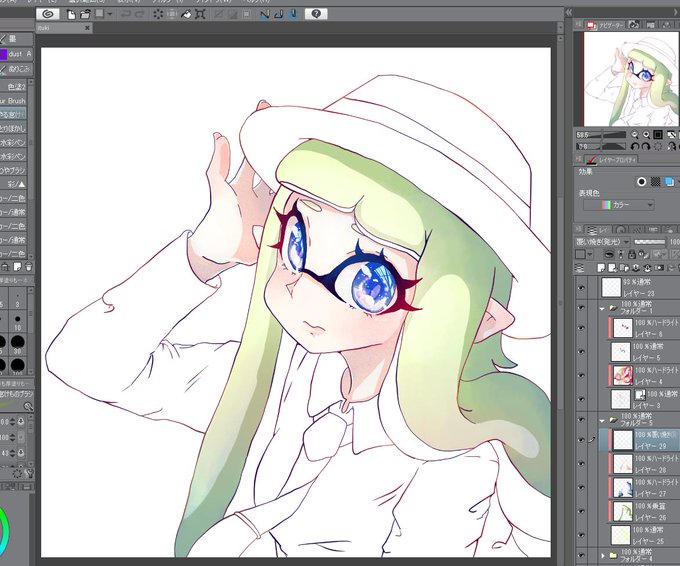Open the Layer Property tab
Image resolution: width=680 pixels, height=566 pixels.
pyautogui.click(x=611, y=160)
